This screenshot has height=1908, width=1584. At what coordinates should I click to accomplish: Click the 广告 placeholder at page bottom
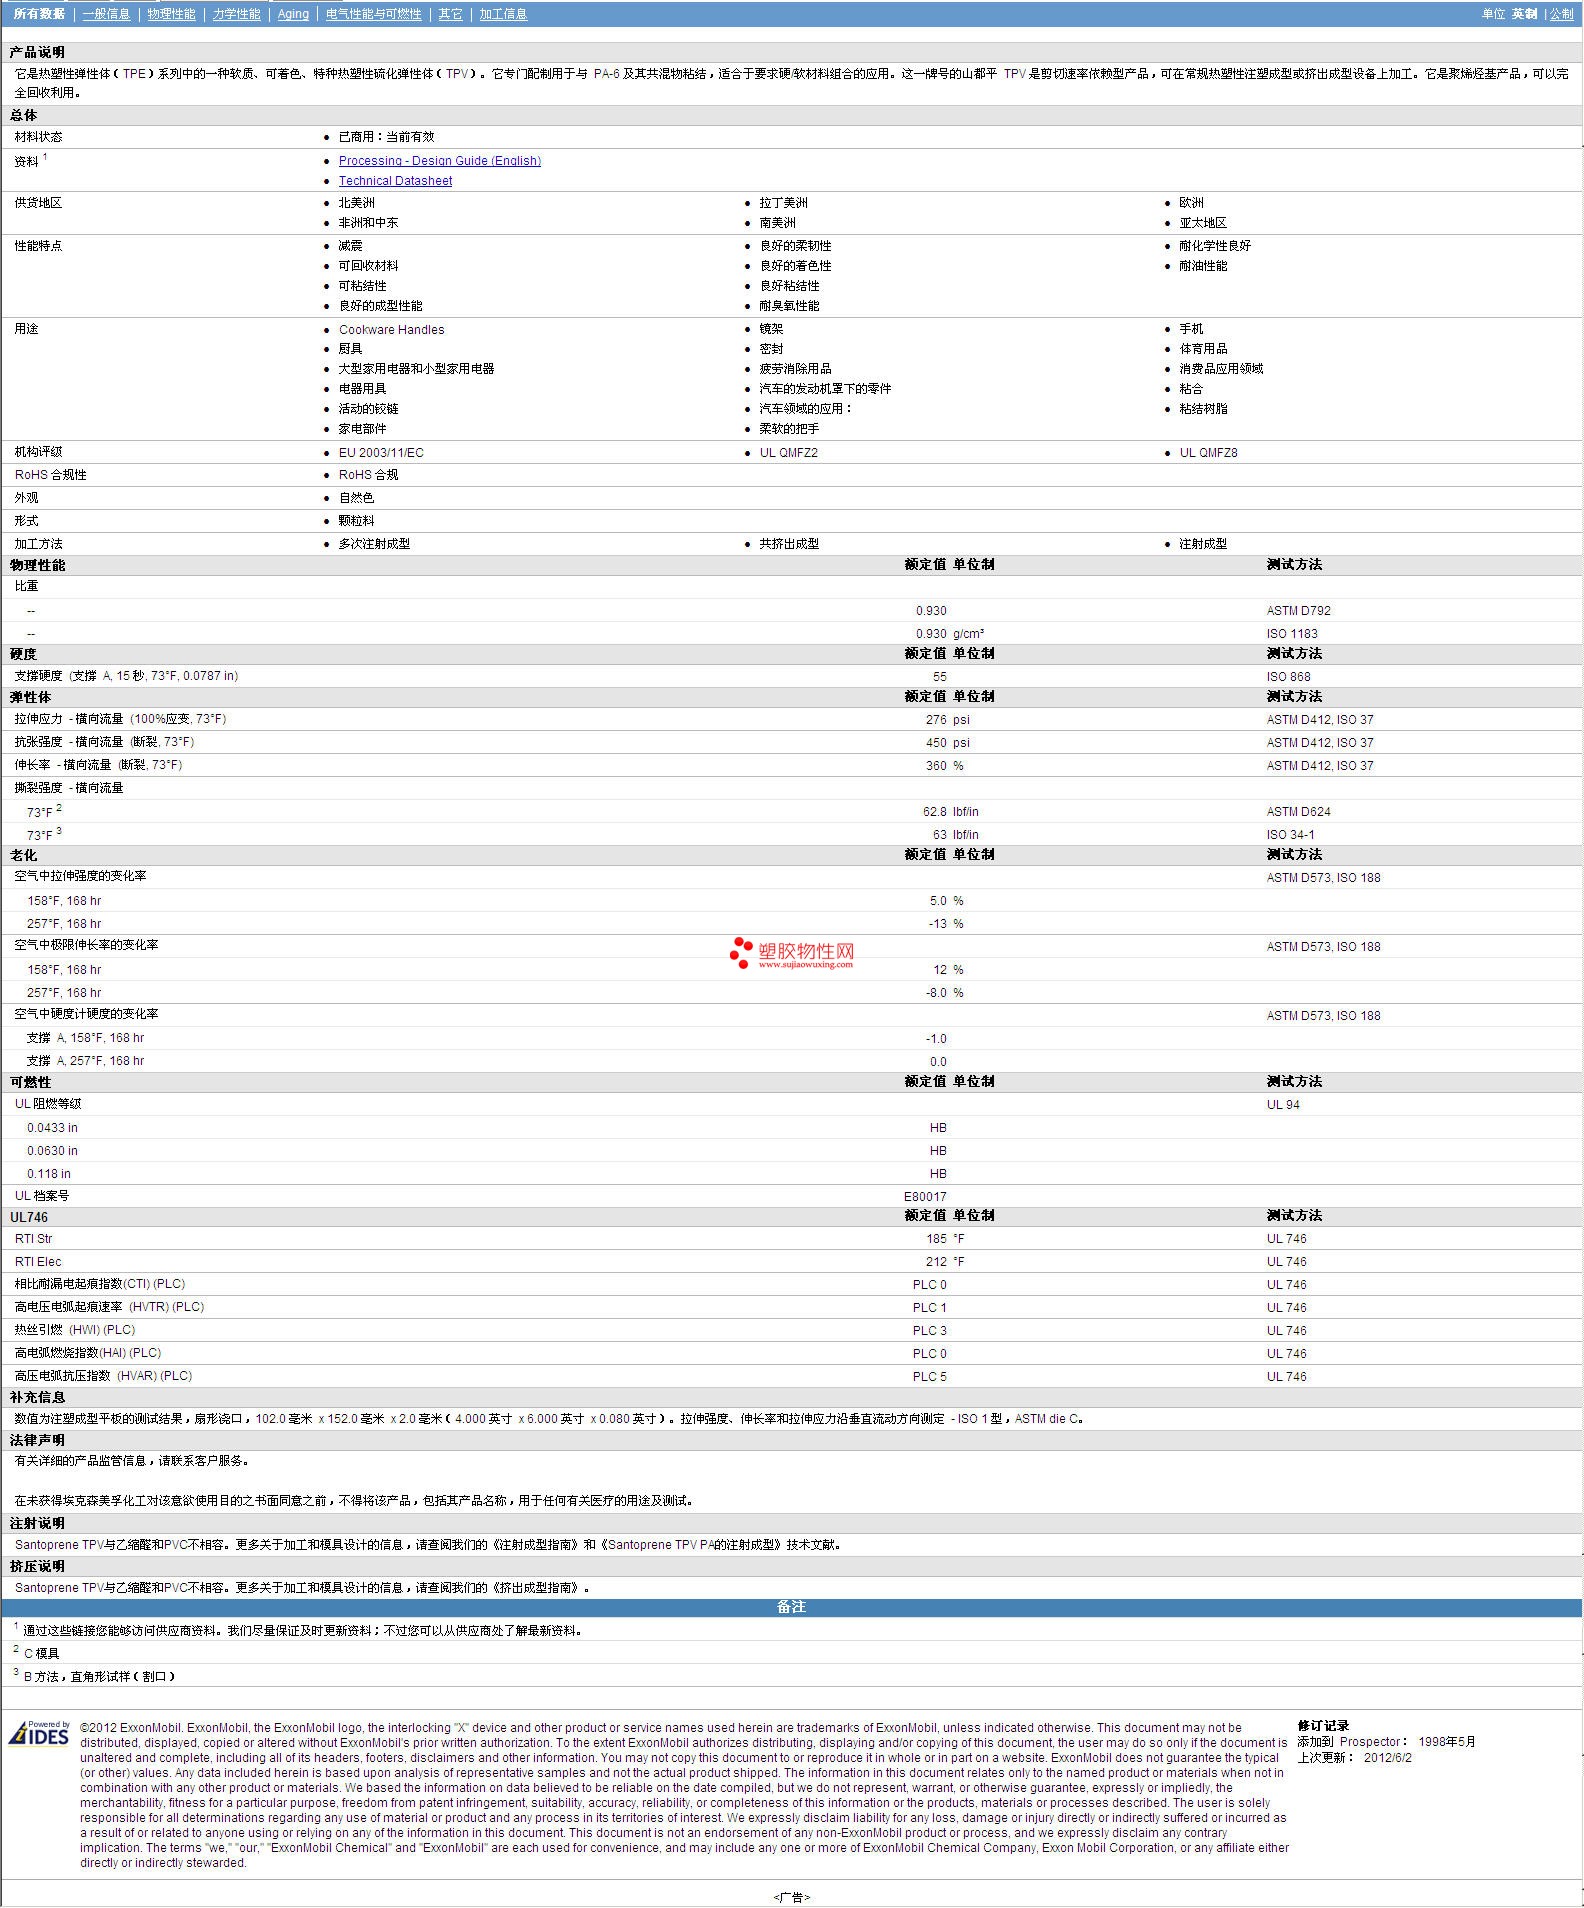pyautogui.click(x=791, y=1897)
